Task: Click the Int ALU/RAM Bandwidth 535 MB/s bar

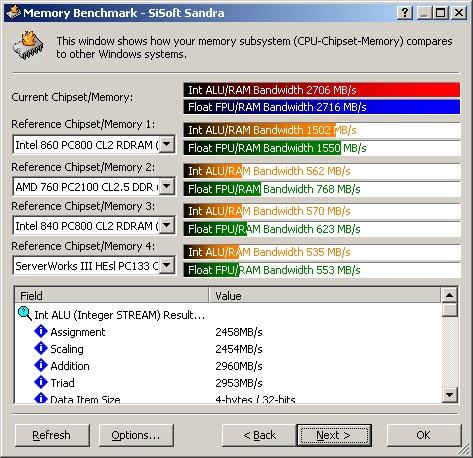Action: [x=322, y=252]
